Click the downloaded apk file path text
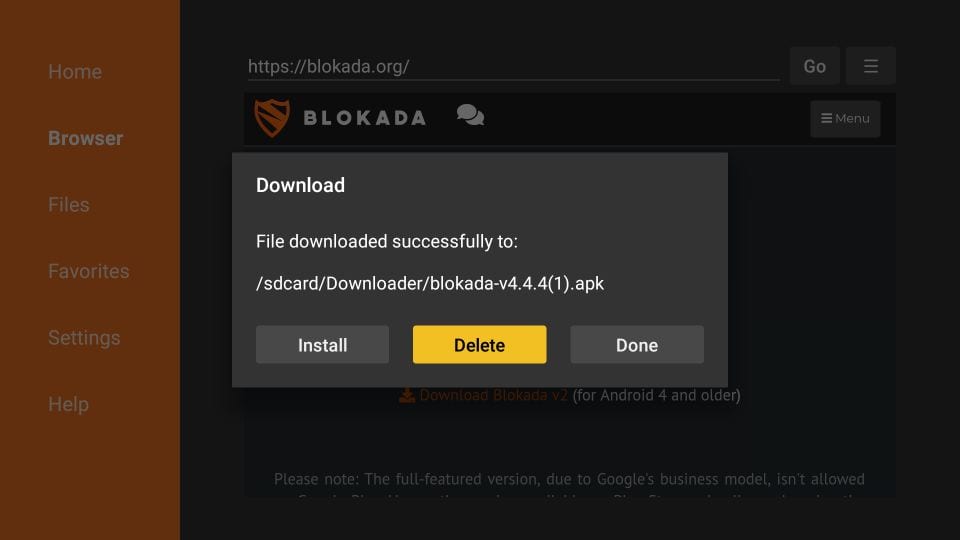Screen dimensions: 960x540 pos(430,283)
